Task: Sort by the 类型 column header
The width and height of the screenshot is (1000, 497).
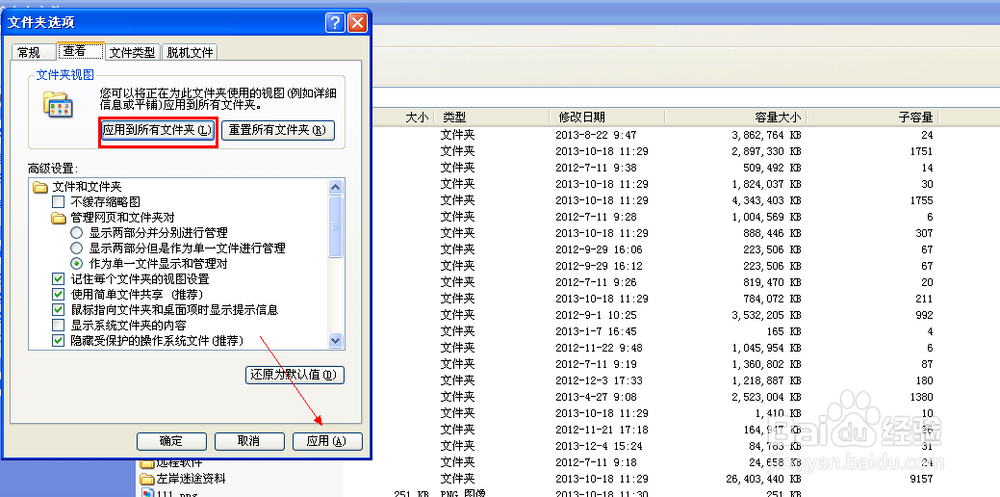Action: pos(455,117)
